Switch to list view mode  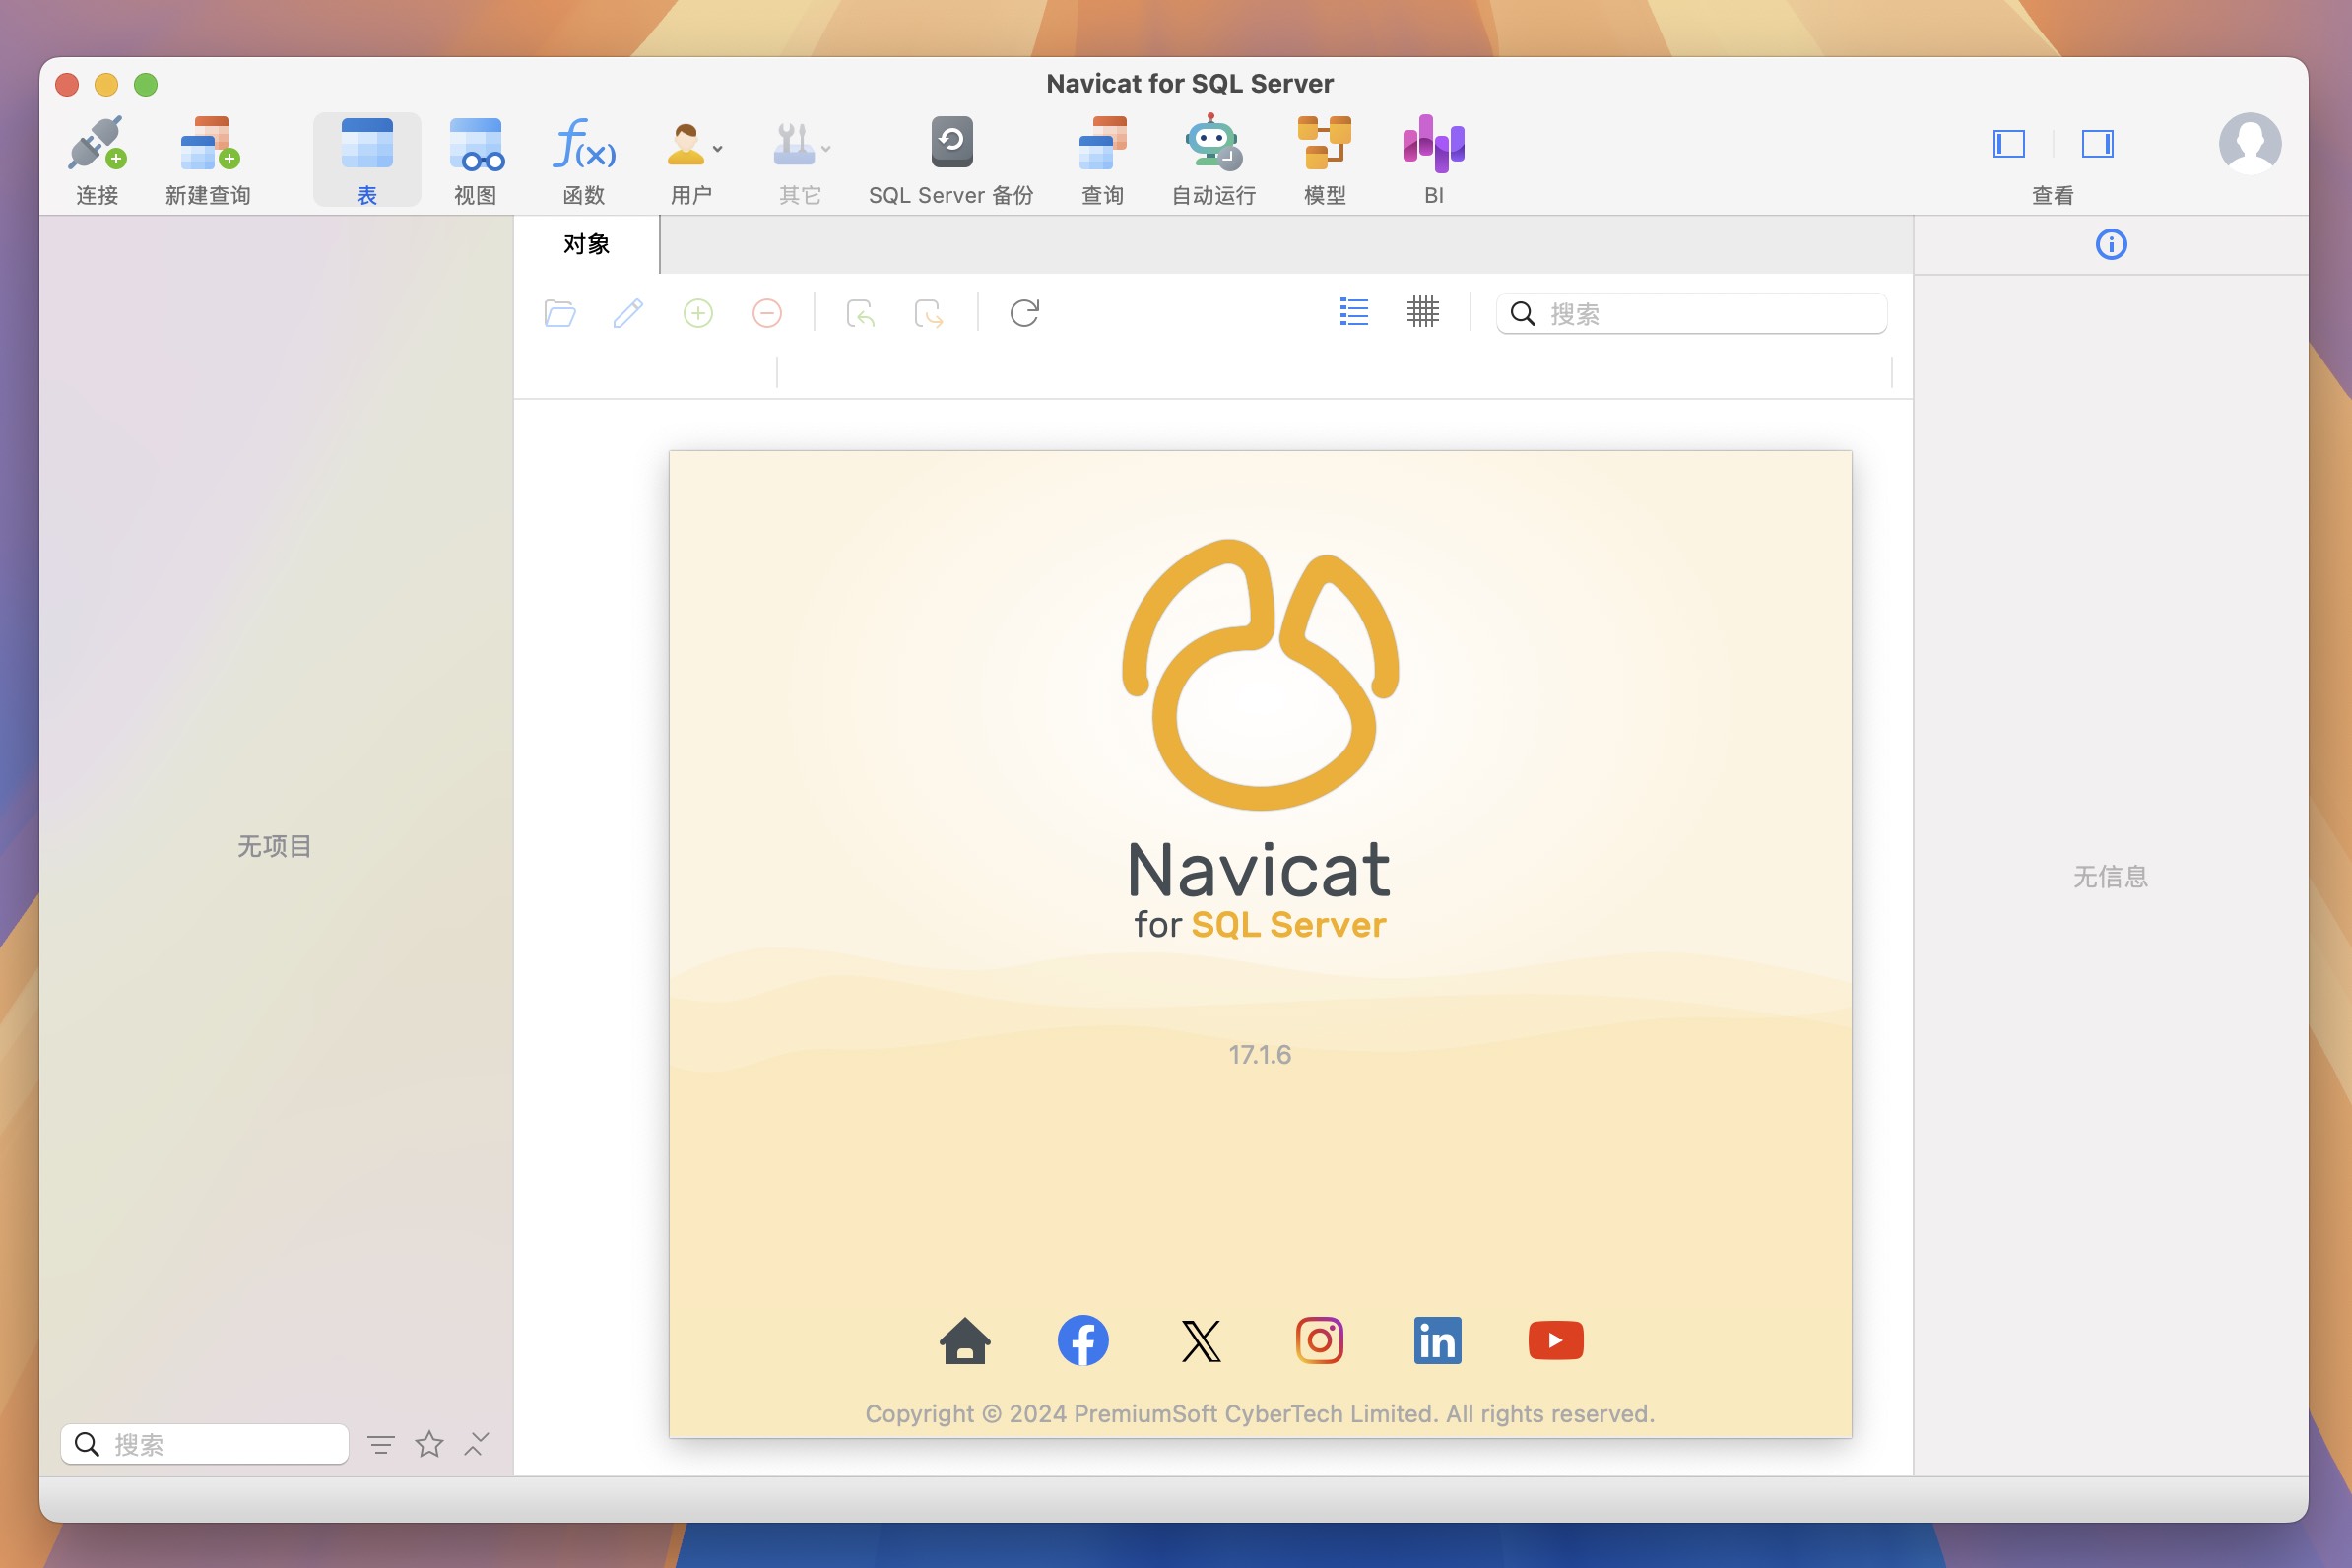(x=1354, y=312)
